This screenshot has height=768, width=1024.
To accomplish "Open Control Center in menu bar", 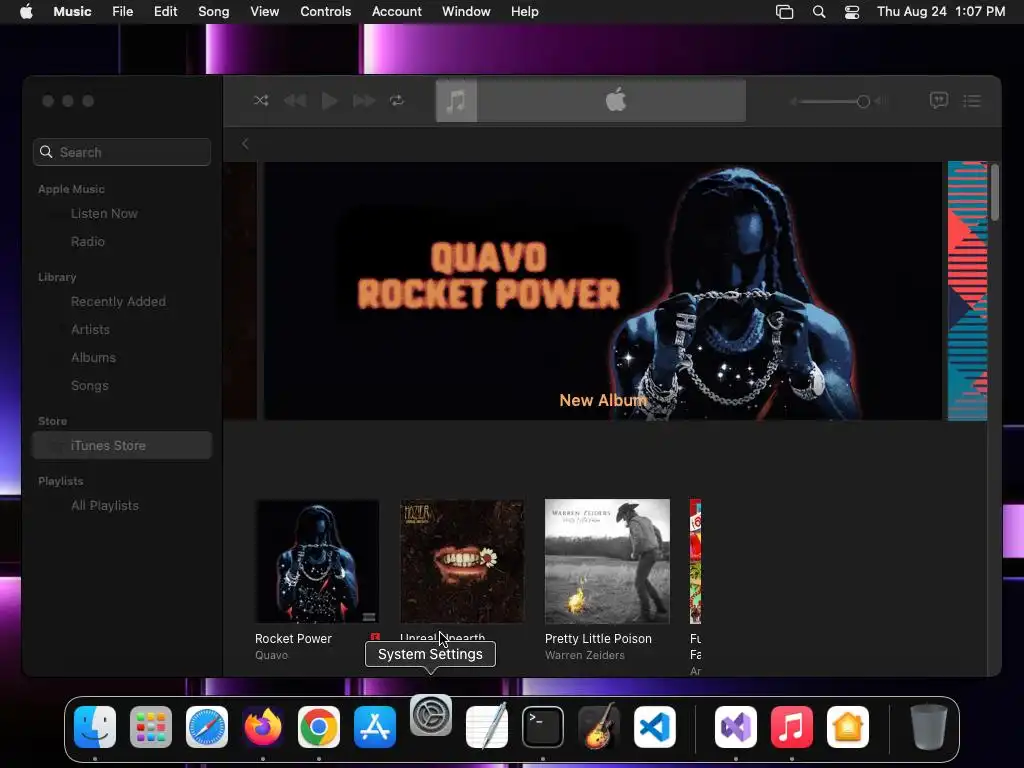I will coord(852,12).
